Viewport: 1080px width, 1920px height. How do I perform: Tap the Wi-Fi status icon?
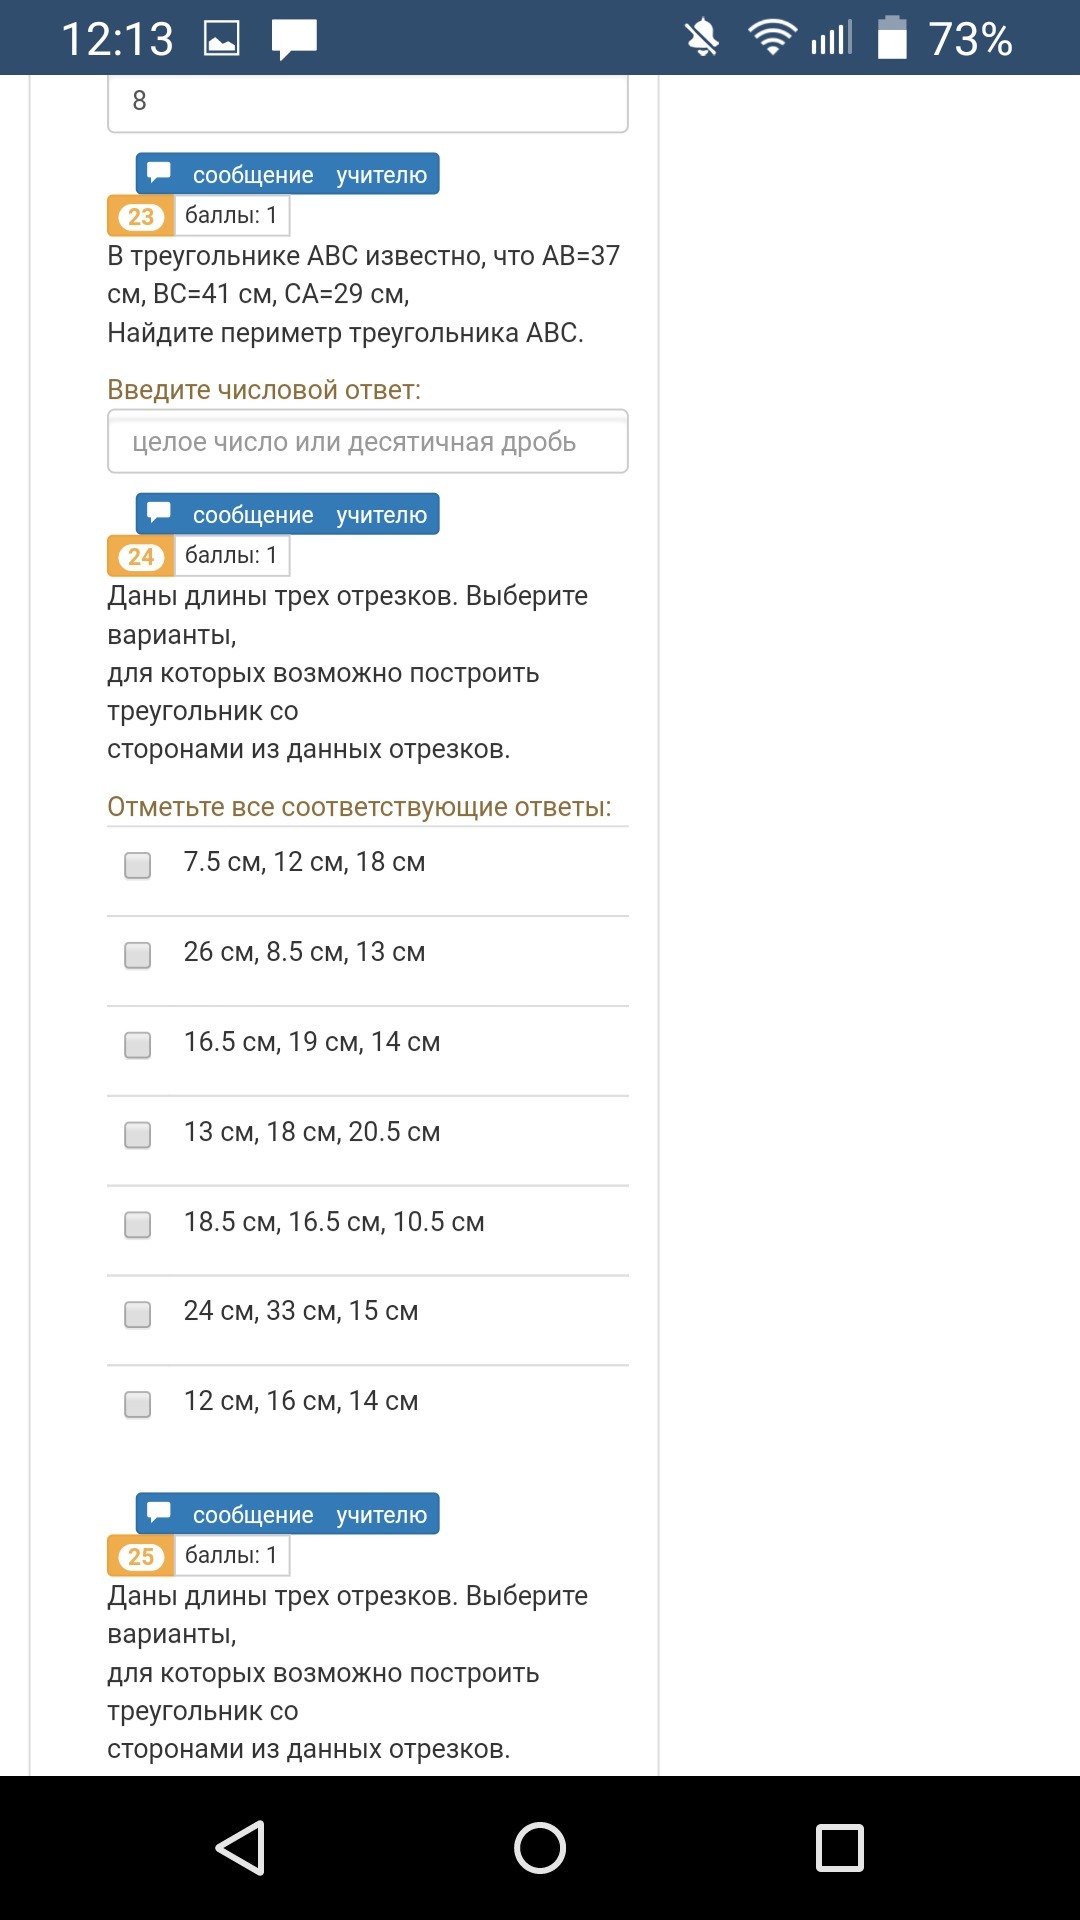tap(770, 38)
